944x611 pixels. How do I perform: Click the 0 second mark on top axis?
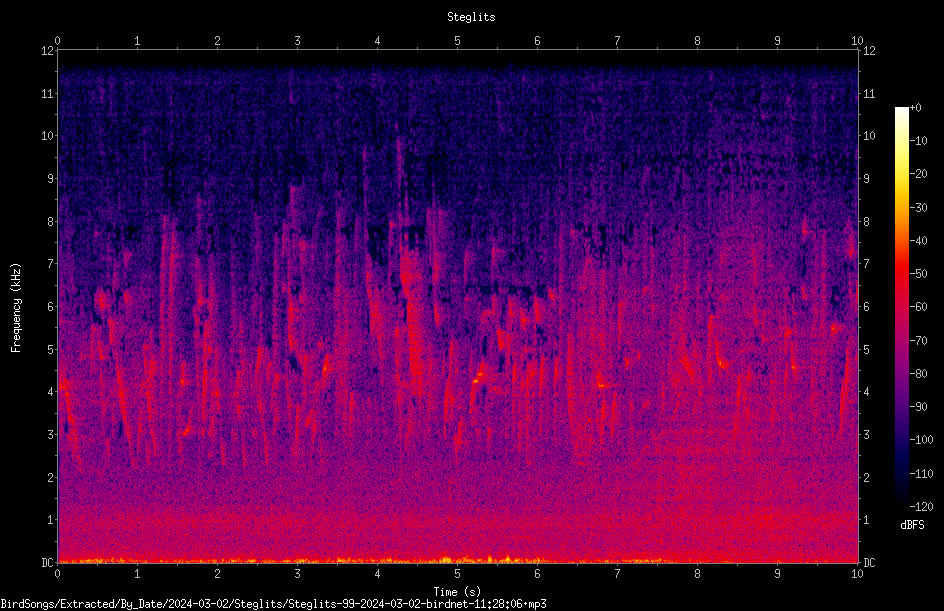point(57,41)
